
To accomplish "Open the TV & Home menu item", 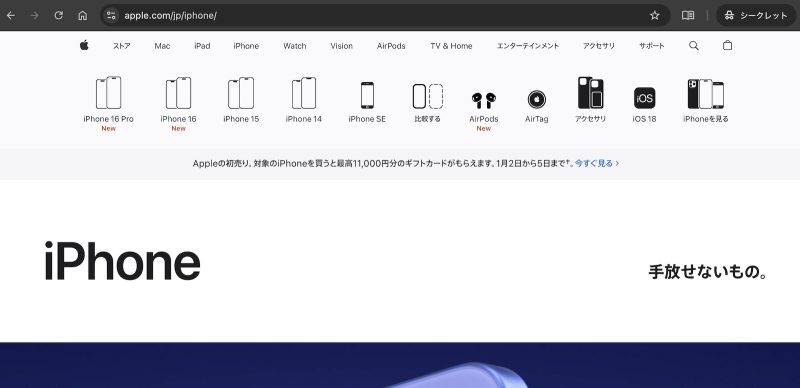I will (451, 46).
